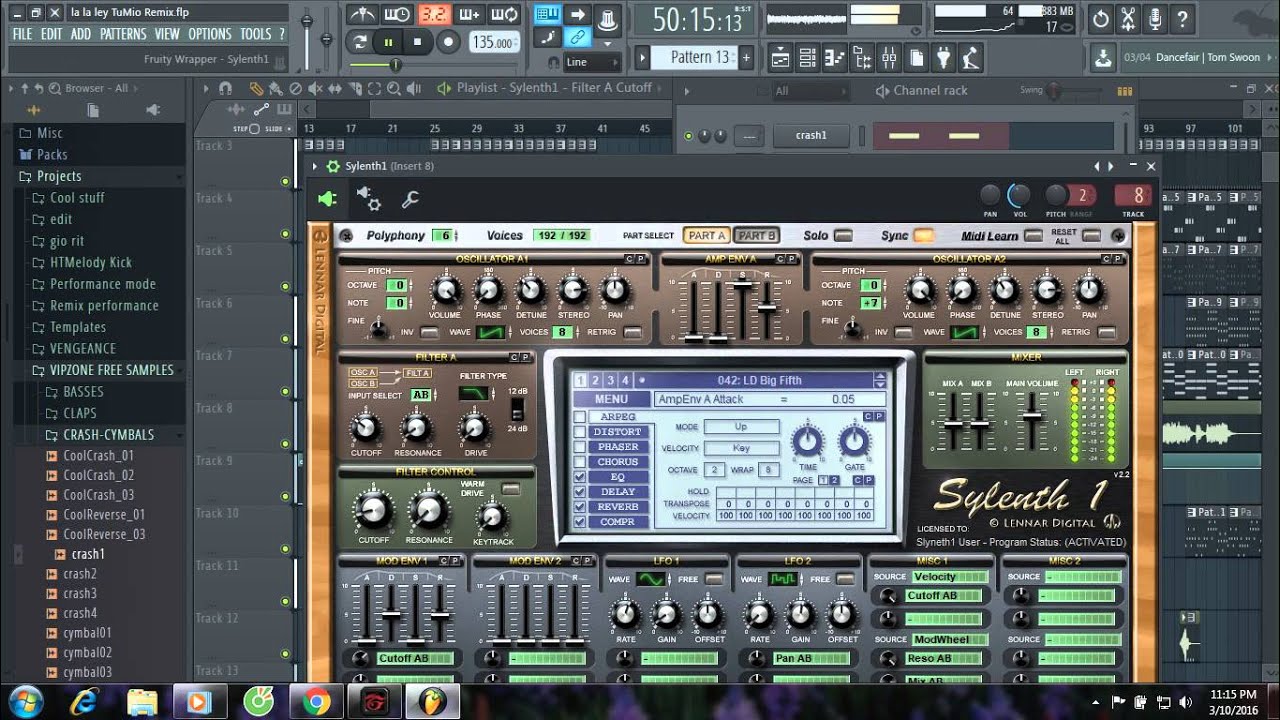Toggle link/snap chain icon in toolbar
The width and height of the screenshot is (1280, 720).
click(577, 37)
